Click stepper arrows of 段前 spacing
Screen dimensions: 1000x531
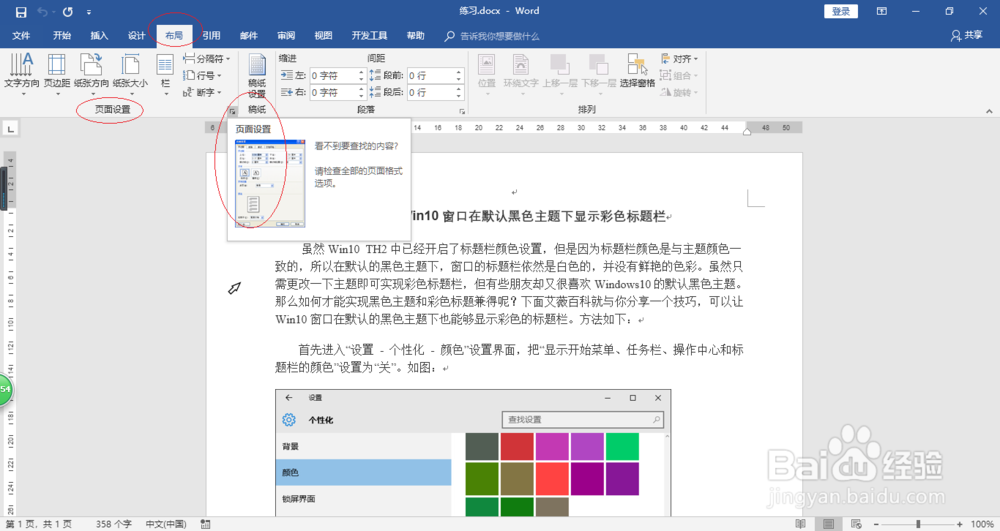coord(459,75)
